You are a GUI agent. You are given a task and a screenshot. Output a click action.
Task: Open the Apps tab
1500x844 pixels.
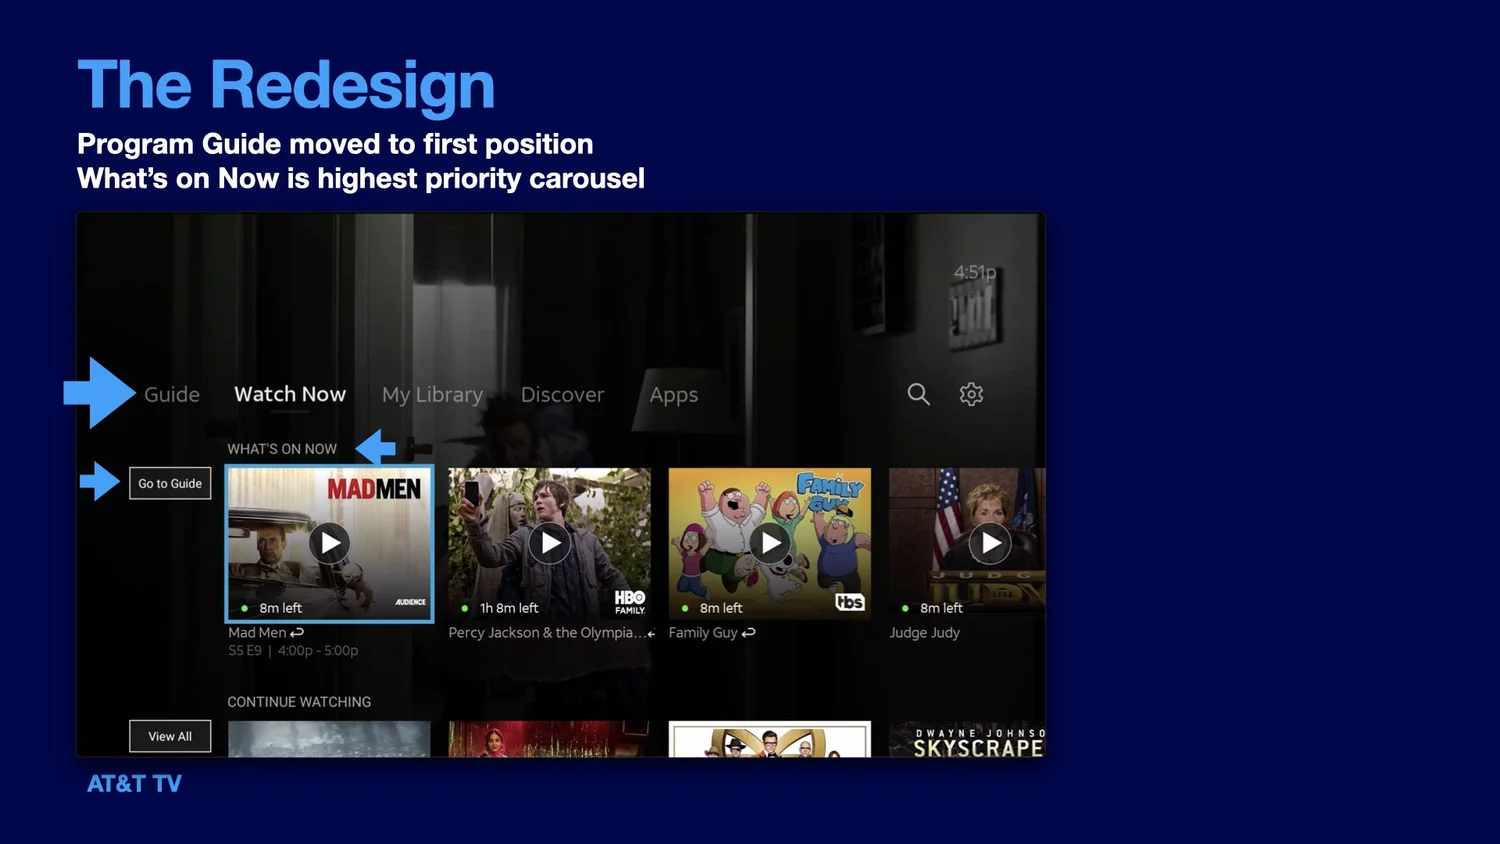tap(674, 395)
